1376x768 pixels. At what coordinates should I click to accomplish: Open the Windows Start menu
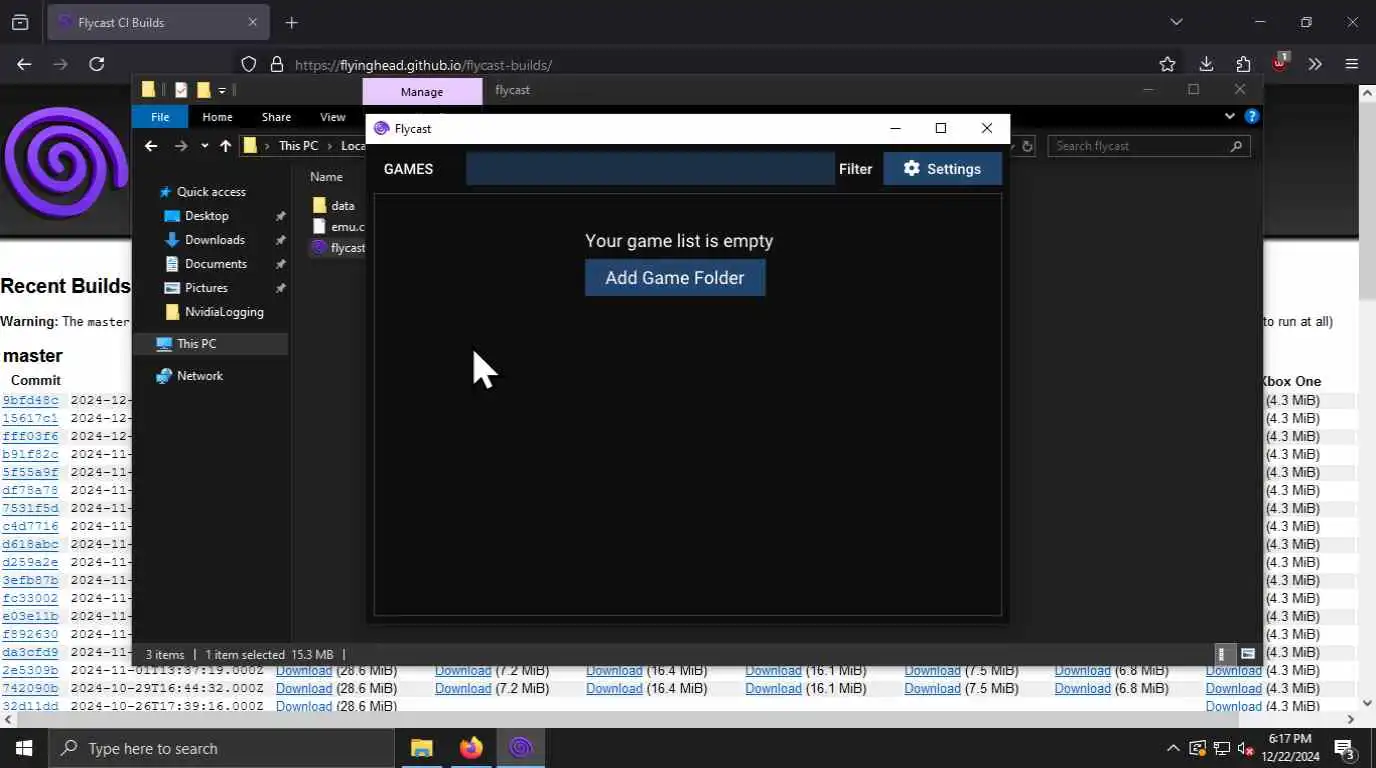click(24, 748)
